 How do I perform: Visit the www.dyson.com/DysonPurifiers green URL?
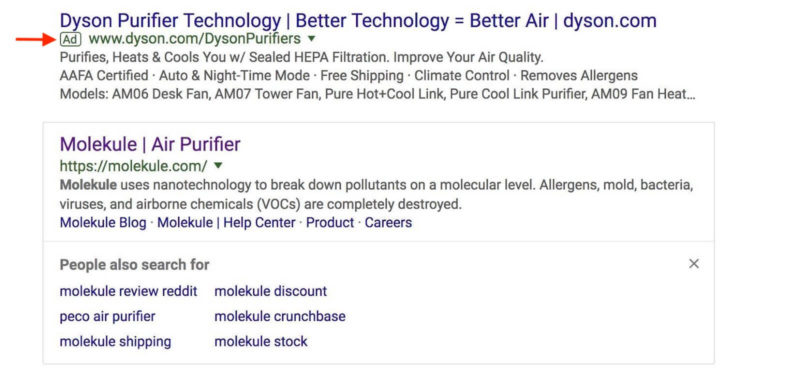coord(195,39)
